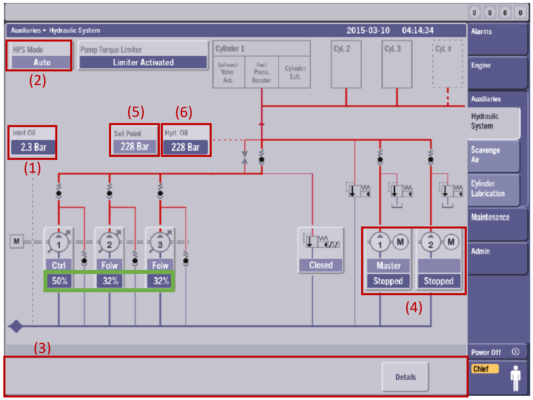Viewport: 533px width, 400px height.
Task: Open Cylinder Lubrication page
Action: point(493,189)
